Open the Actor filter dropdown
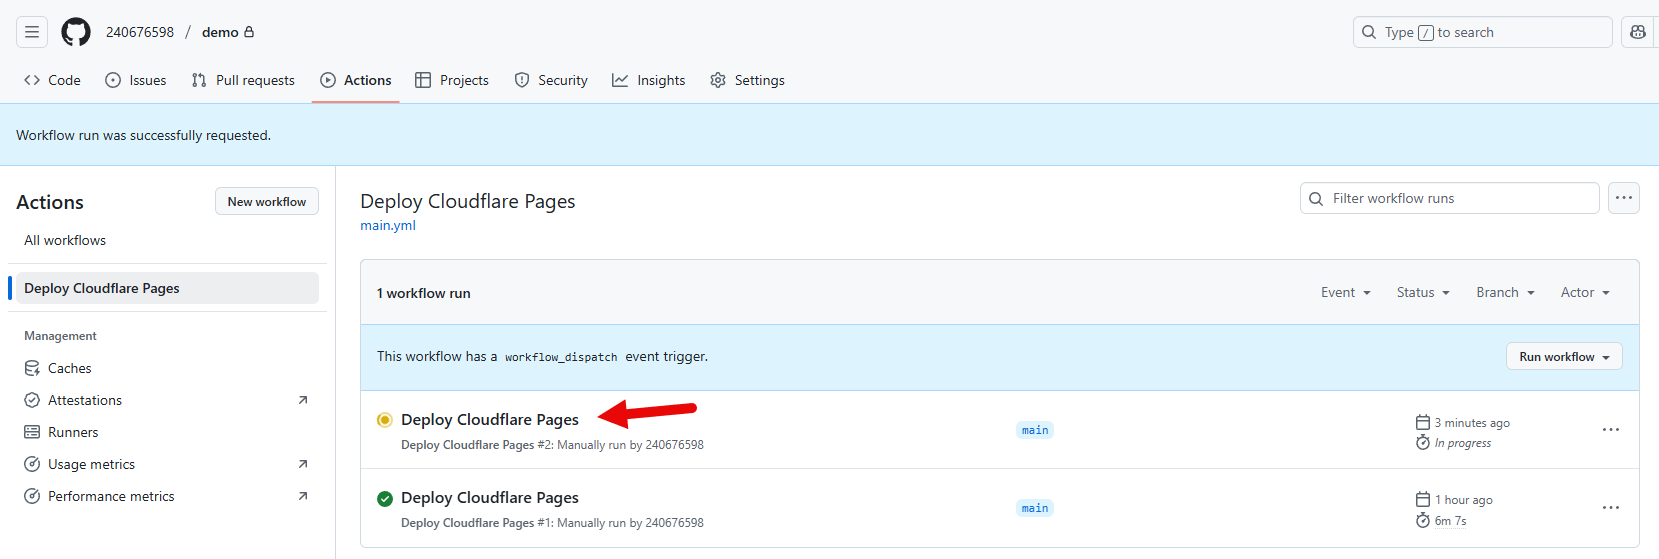The width and height of the screenshot is (1659, 559). pos(1585,292)
